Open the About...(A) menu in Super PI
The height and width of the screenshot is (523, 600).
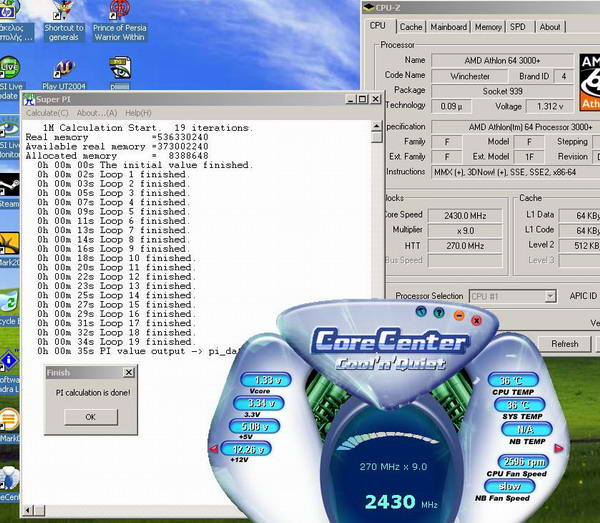97,113
